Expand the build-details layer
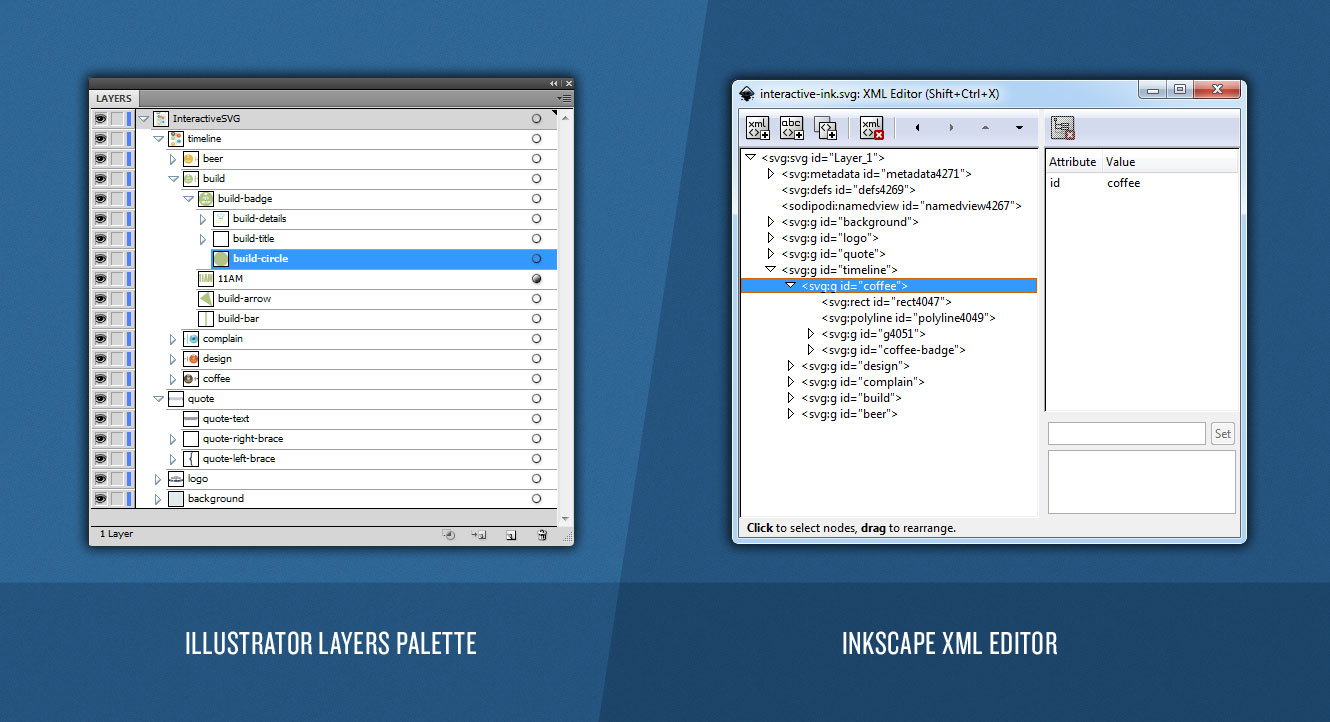 (203, 219)
